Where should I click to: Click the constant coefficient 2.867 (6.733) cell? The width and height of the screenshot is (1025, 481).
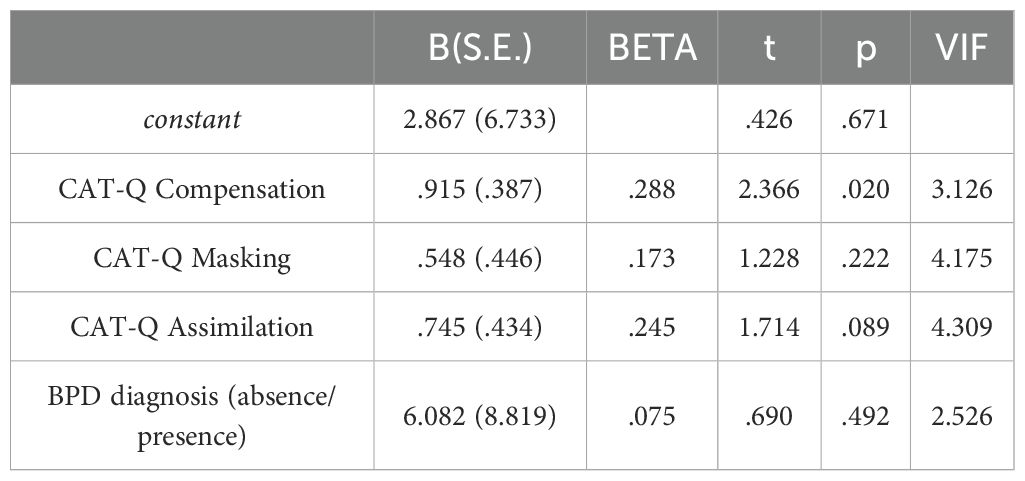(478, 121)
